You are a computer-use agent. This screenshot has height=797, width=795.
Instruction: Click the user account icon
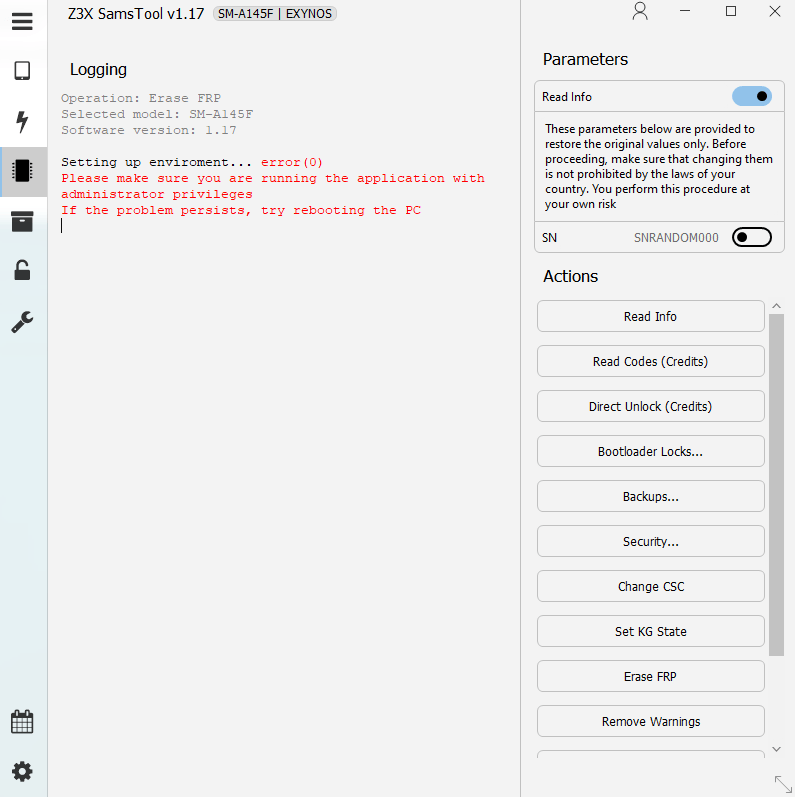(x=640, y=12)
